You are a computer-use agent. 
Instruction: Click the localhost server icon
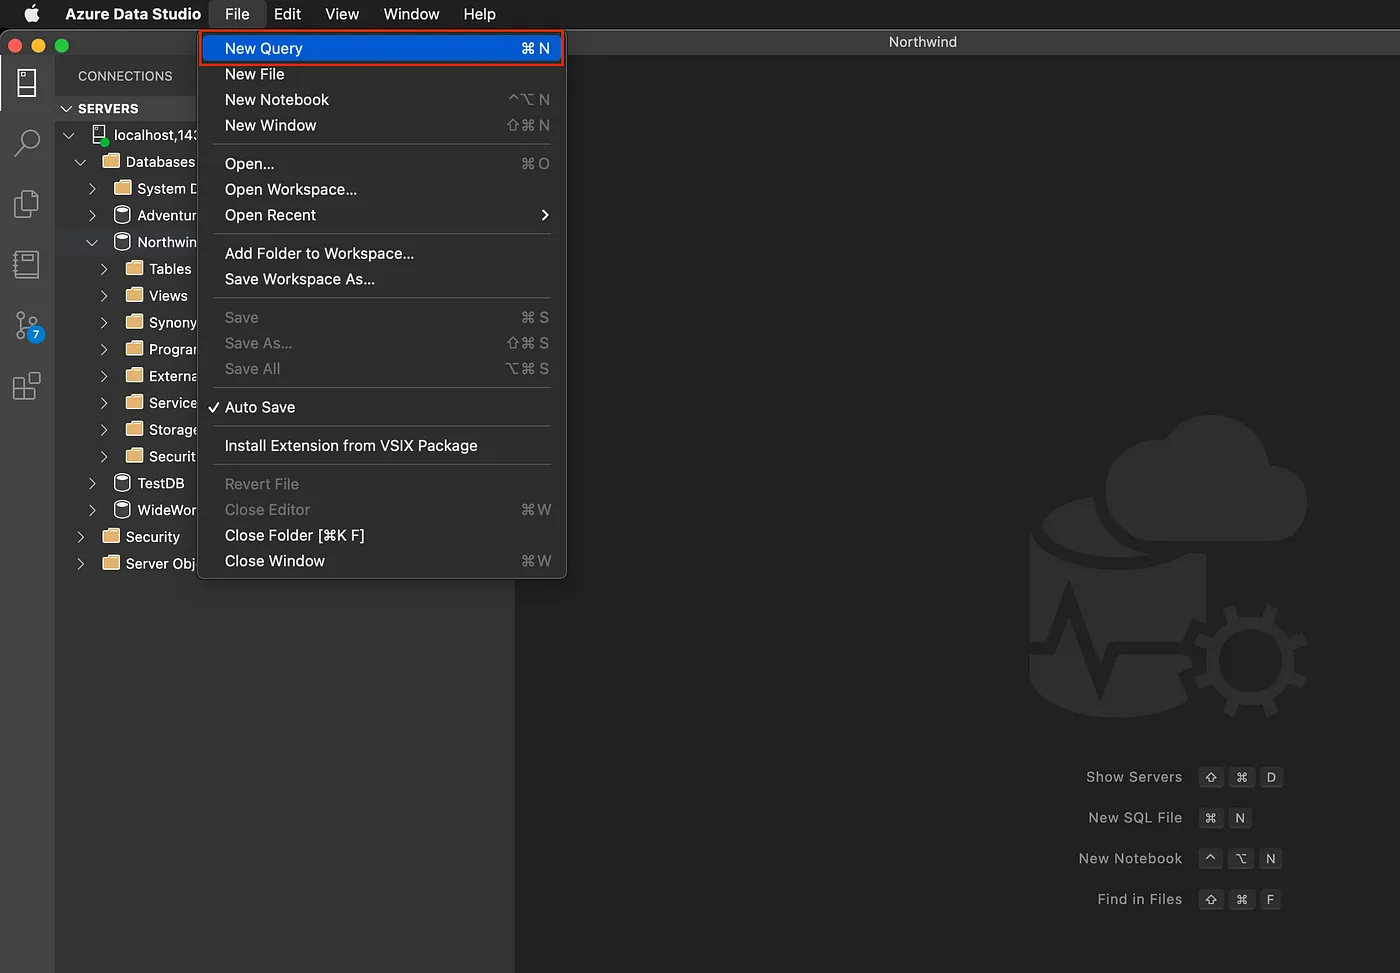coord(100,135)
